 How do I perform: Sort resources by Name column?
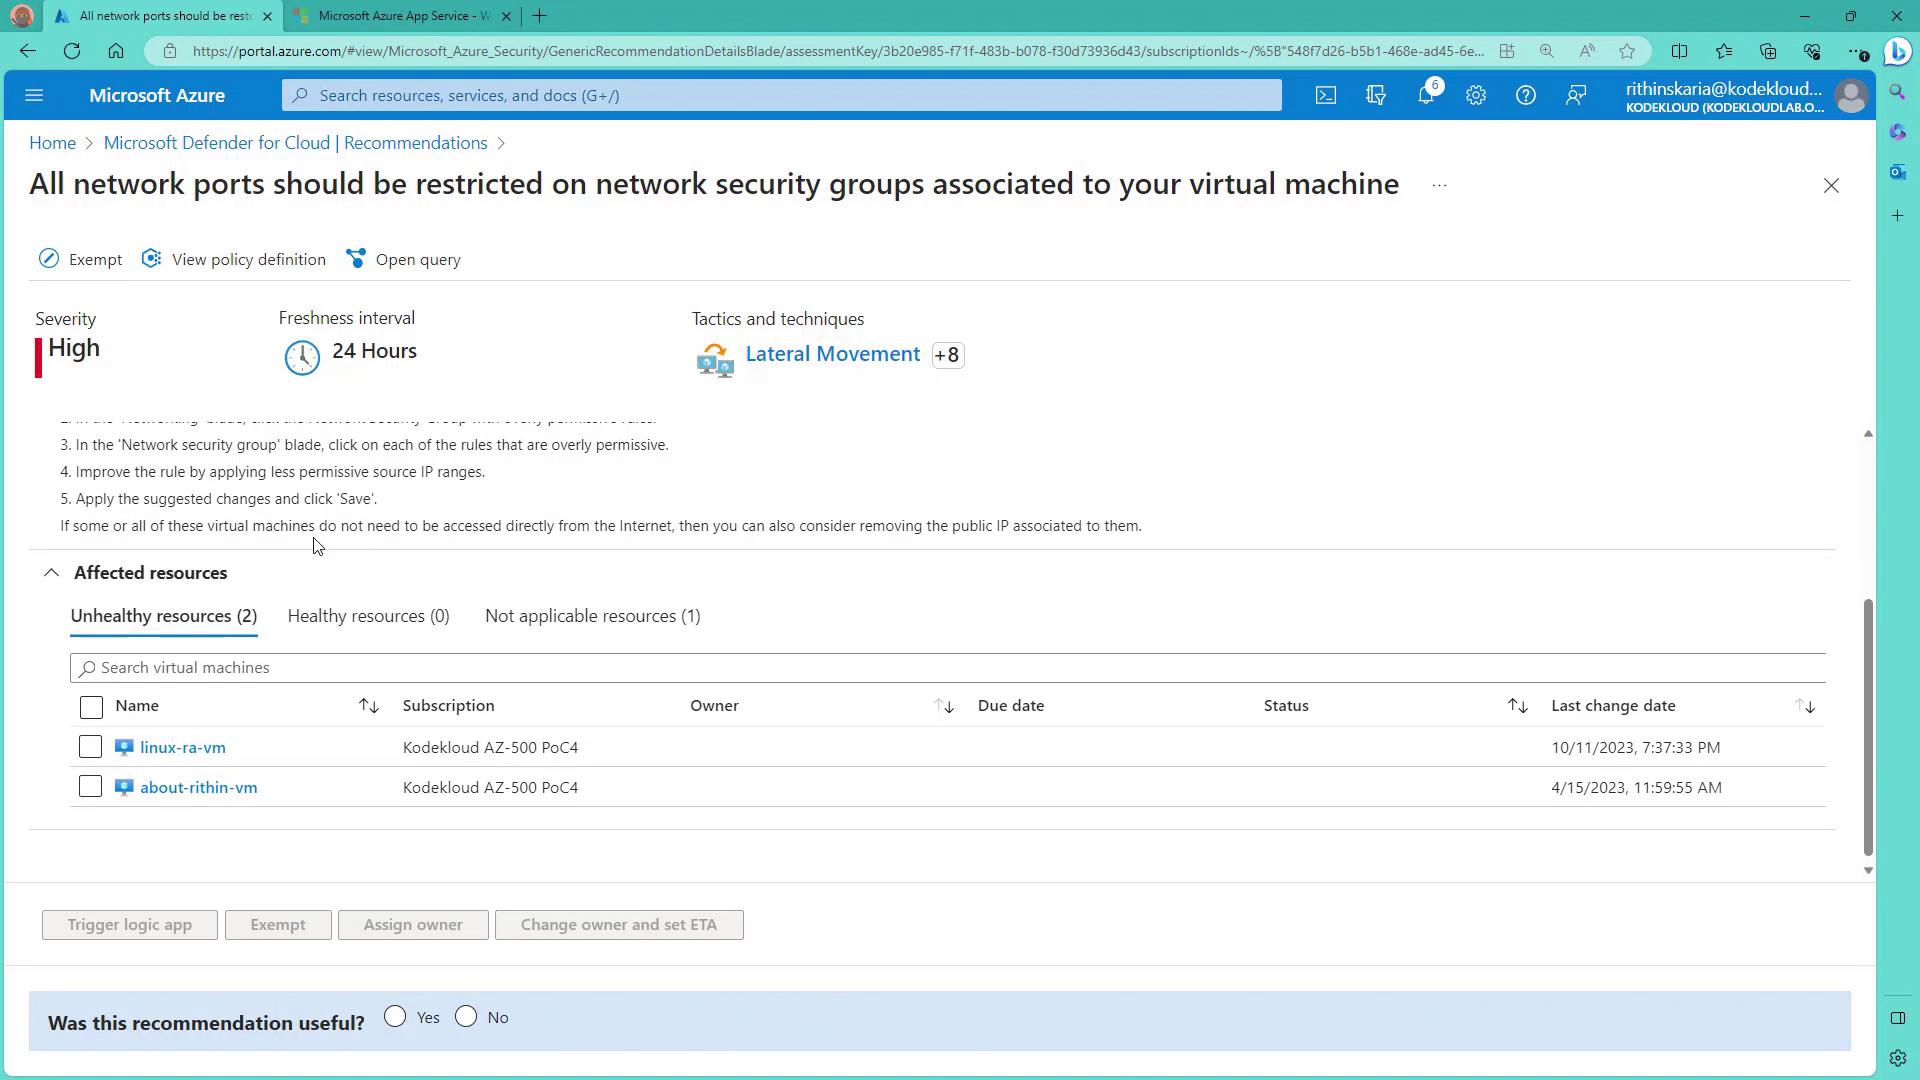[x=368, y=706]
